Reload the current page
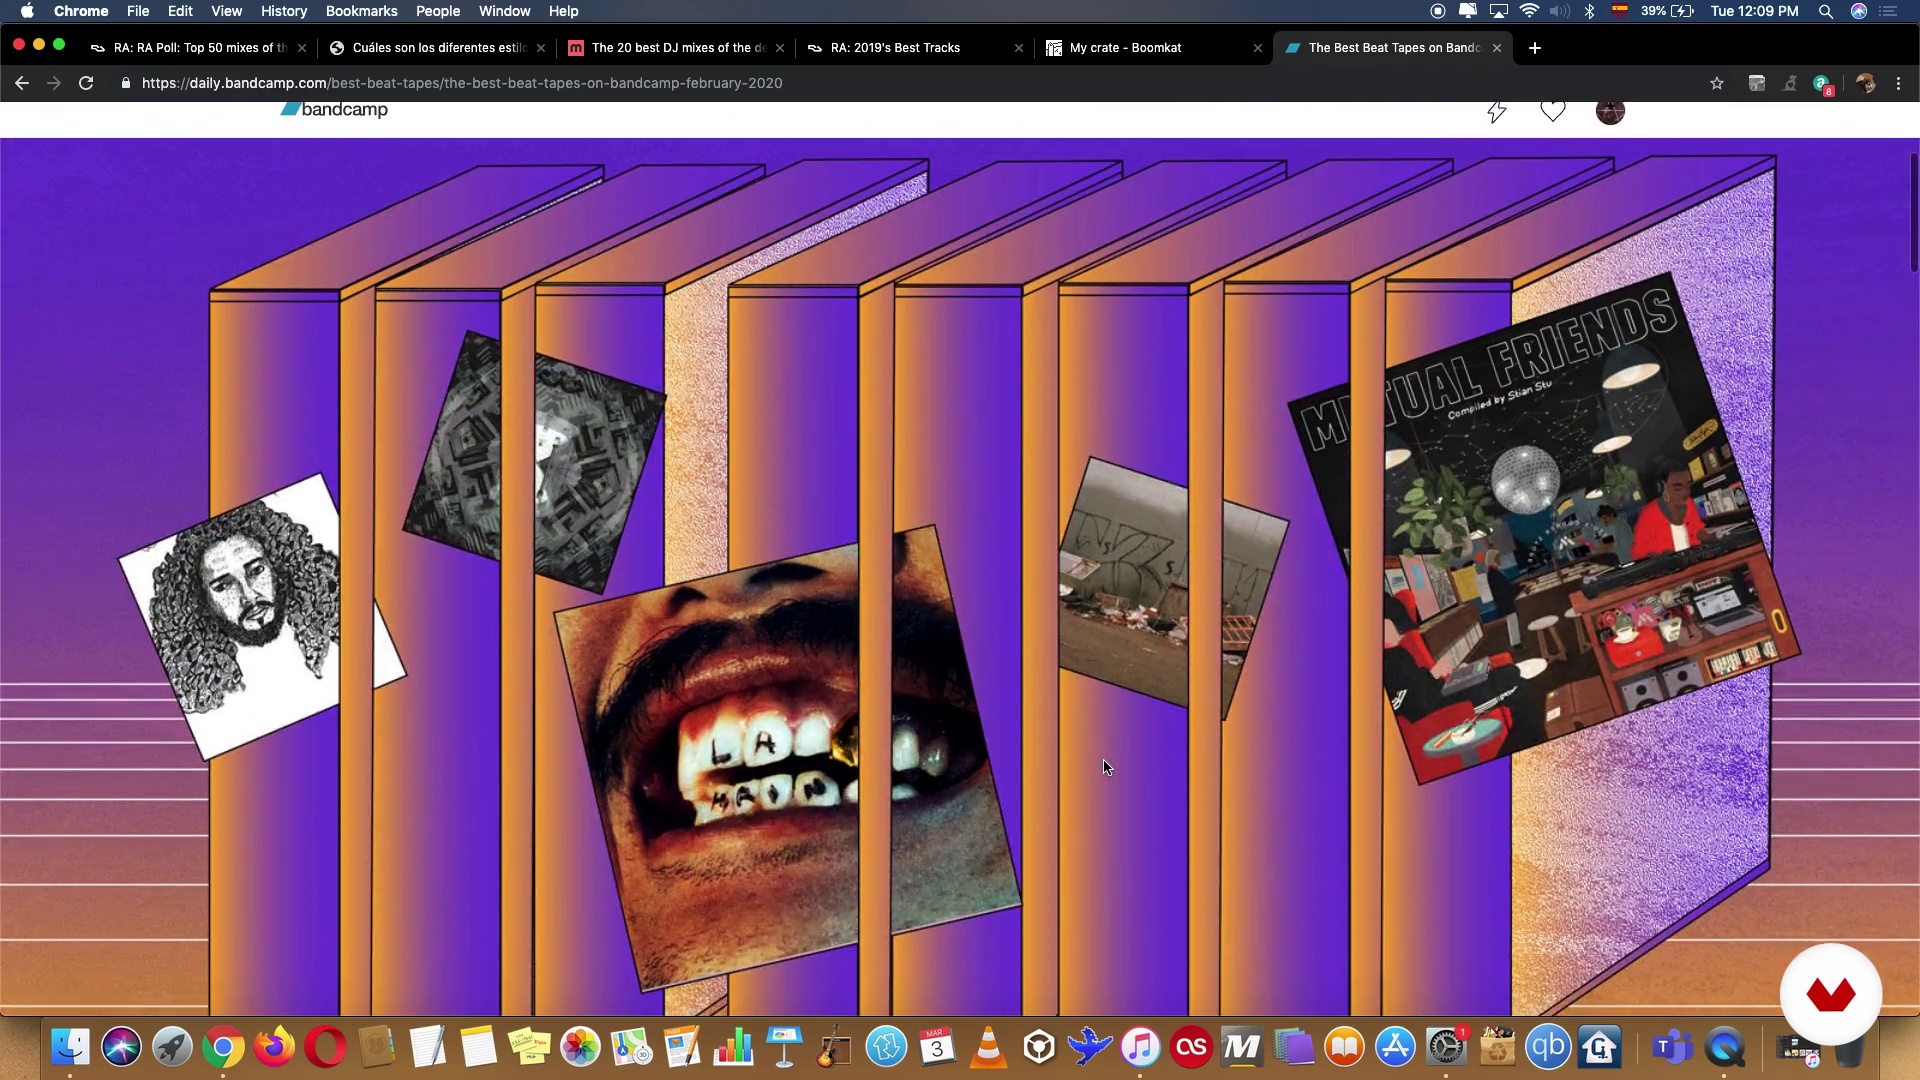 click(86, 83)
